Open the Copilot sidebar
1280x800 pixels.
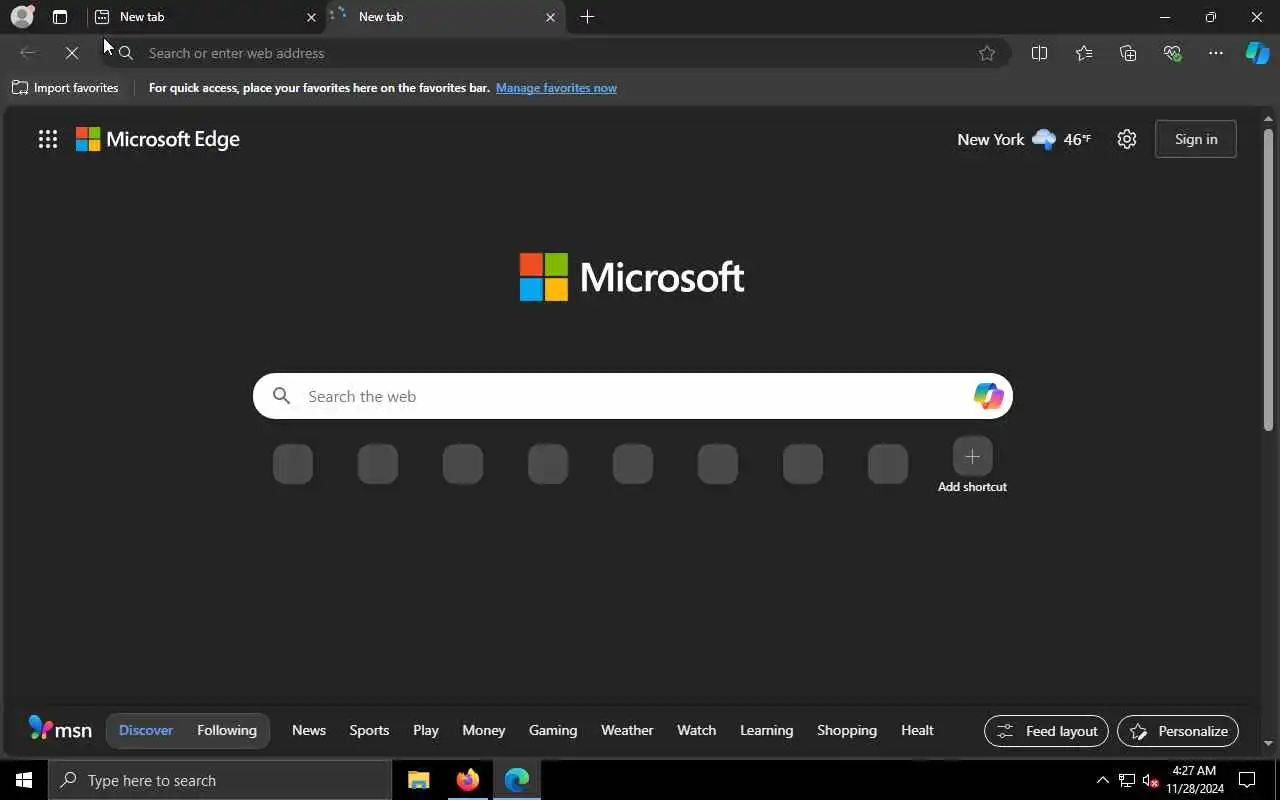point(1257,53)
